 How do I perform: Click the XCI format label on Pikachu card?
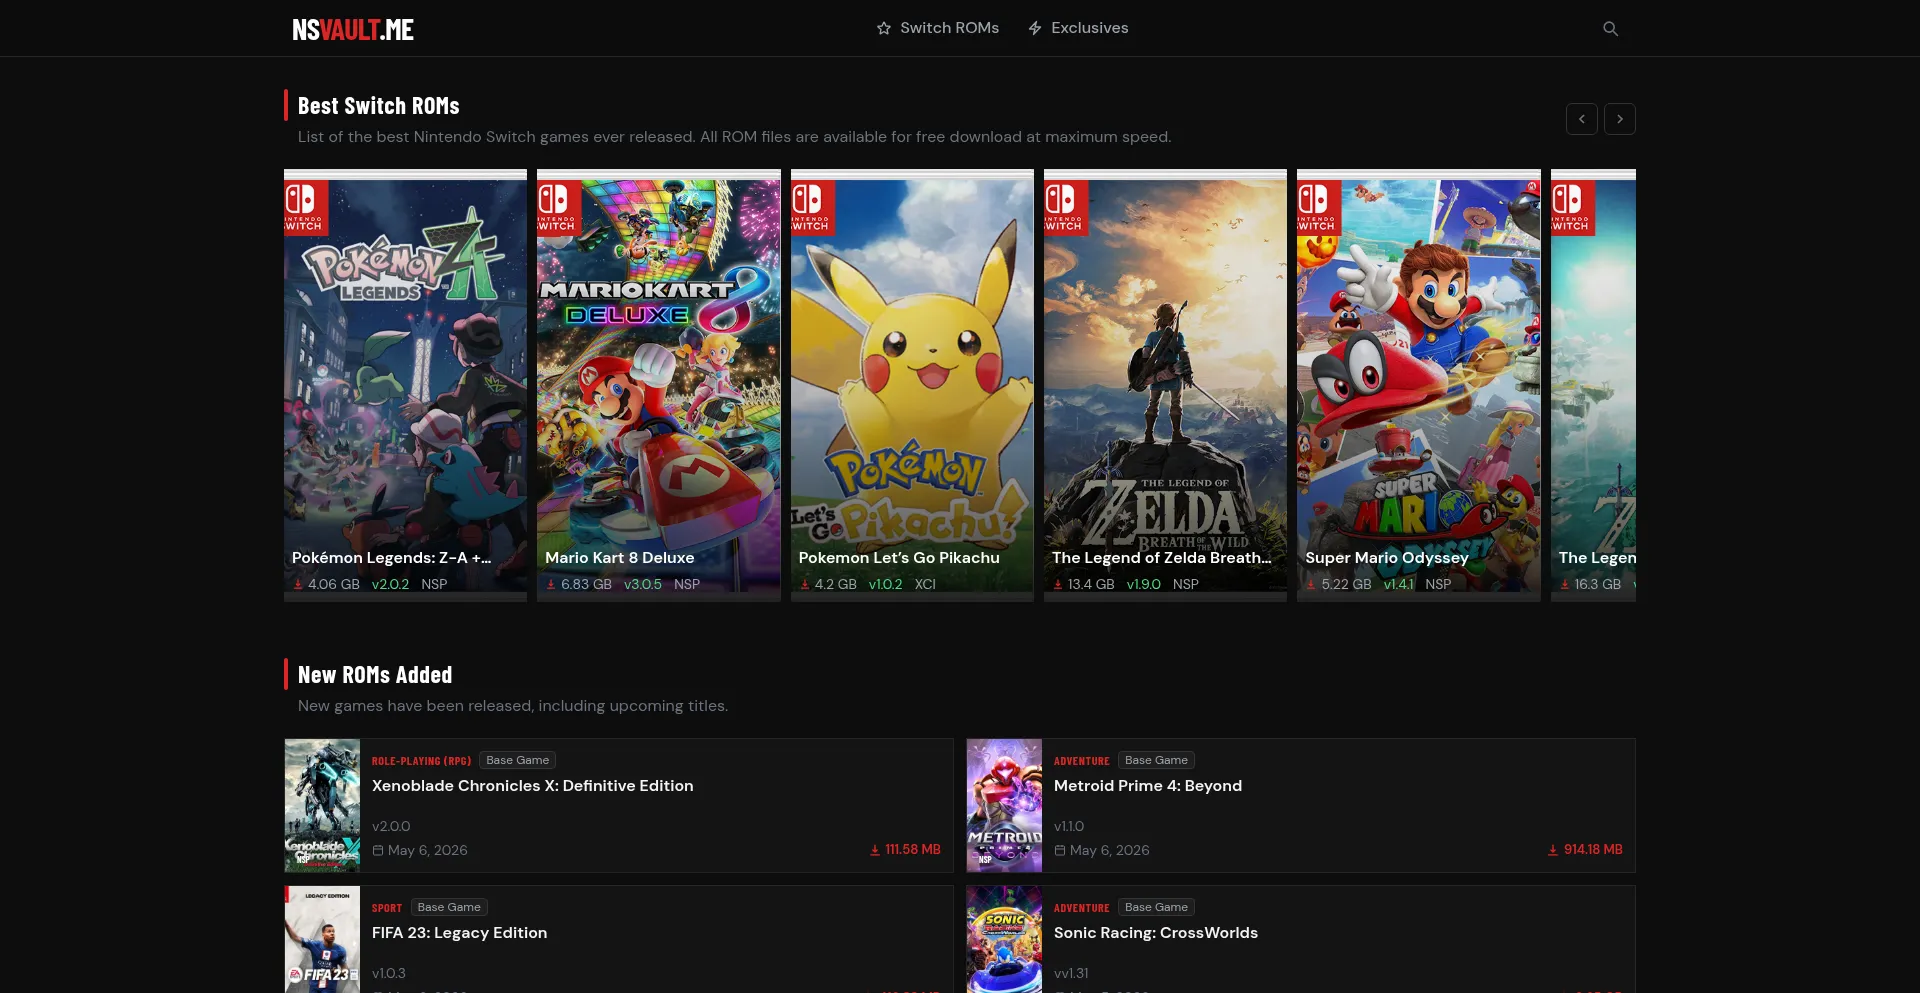(x=925, y=584)
